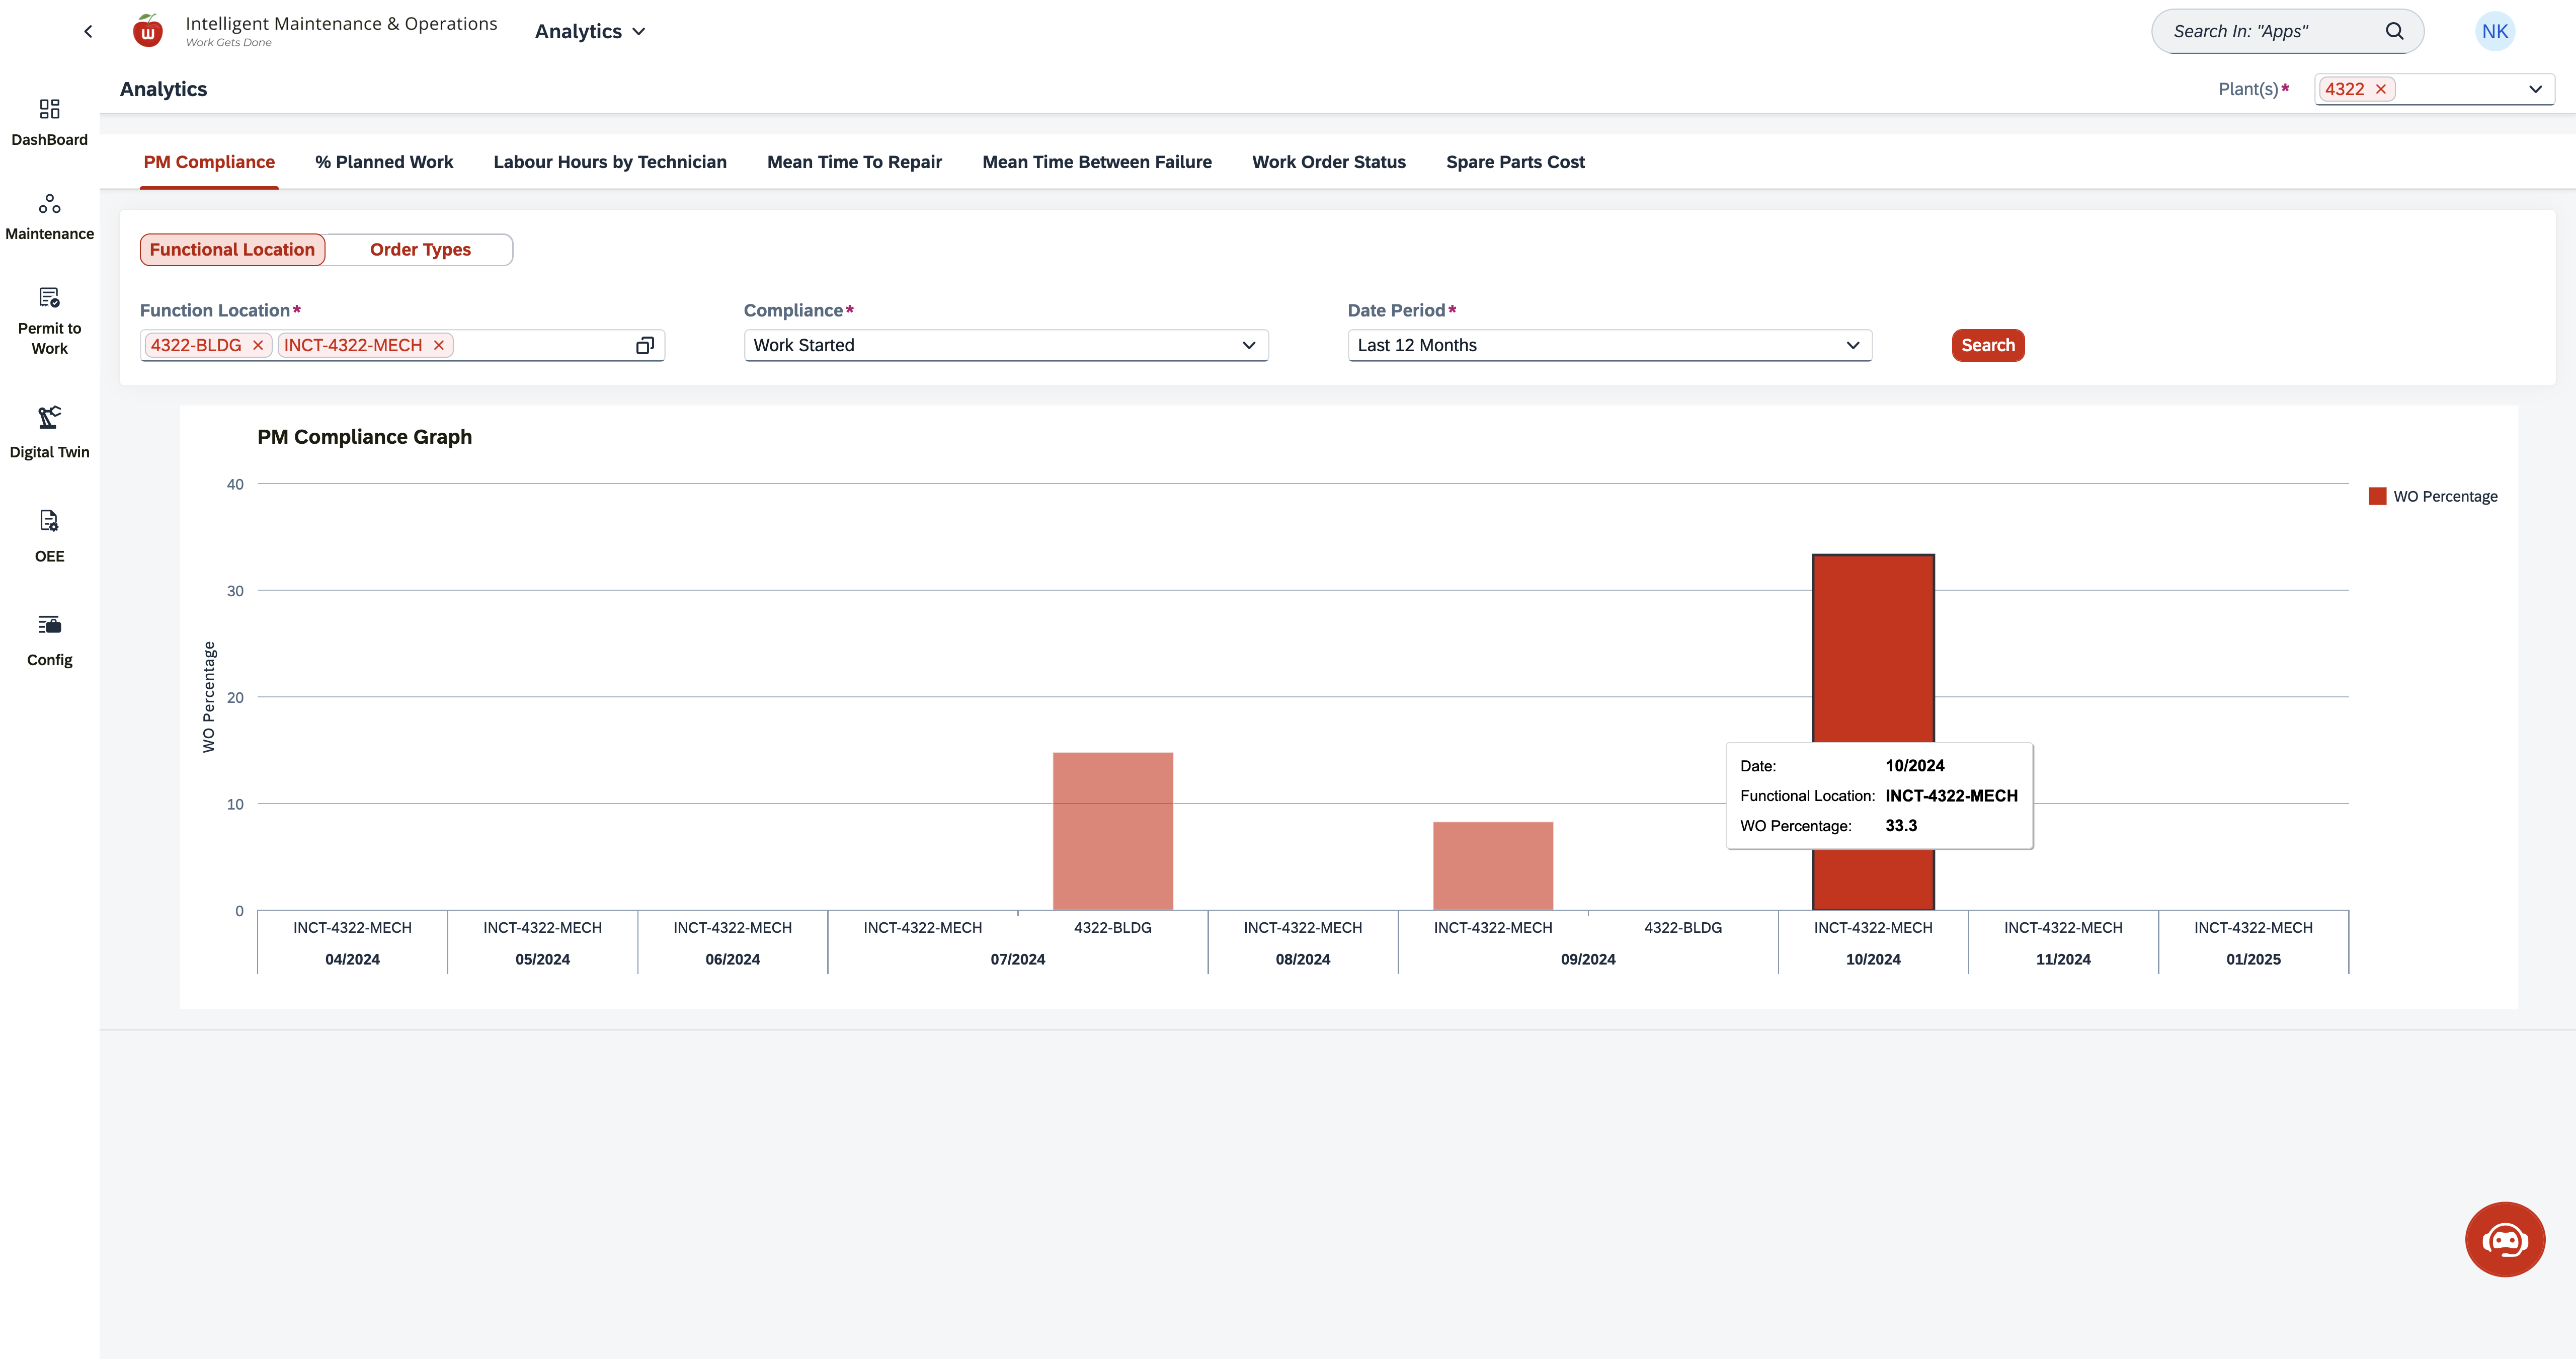
Task: Click the 09/2024 axis label
Action: [1588, 959]
